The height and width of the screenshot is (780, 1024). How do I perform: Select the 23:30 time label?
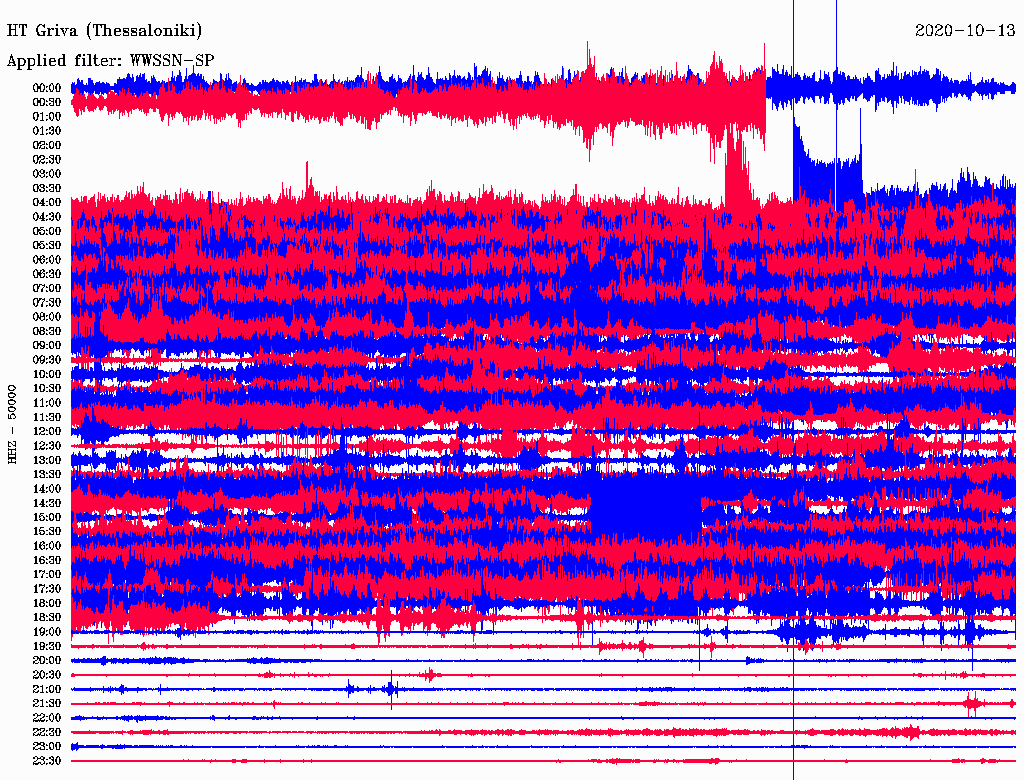point(47,761)
